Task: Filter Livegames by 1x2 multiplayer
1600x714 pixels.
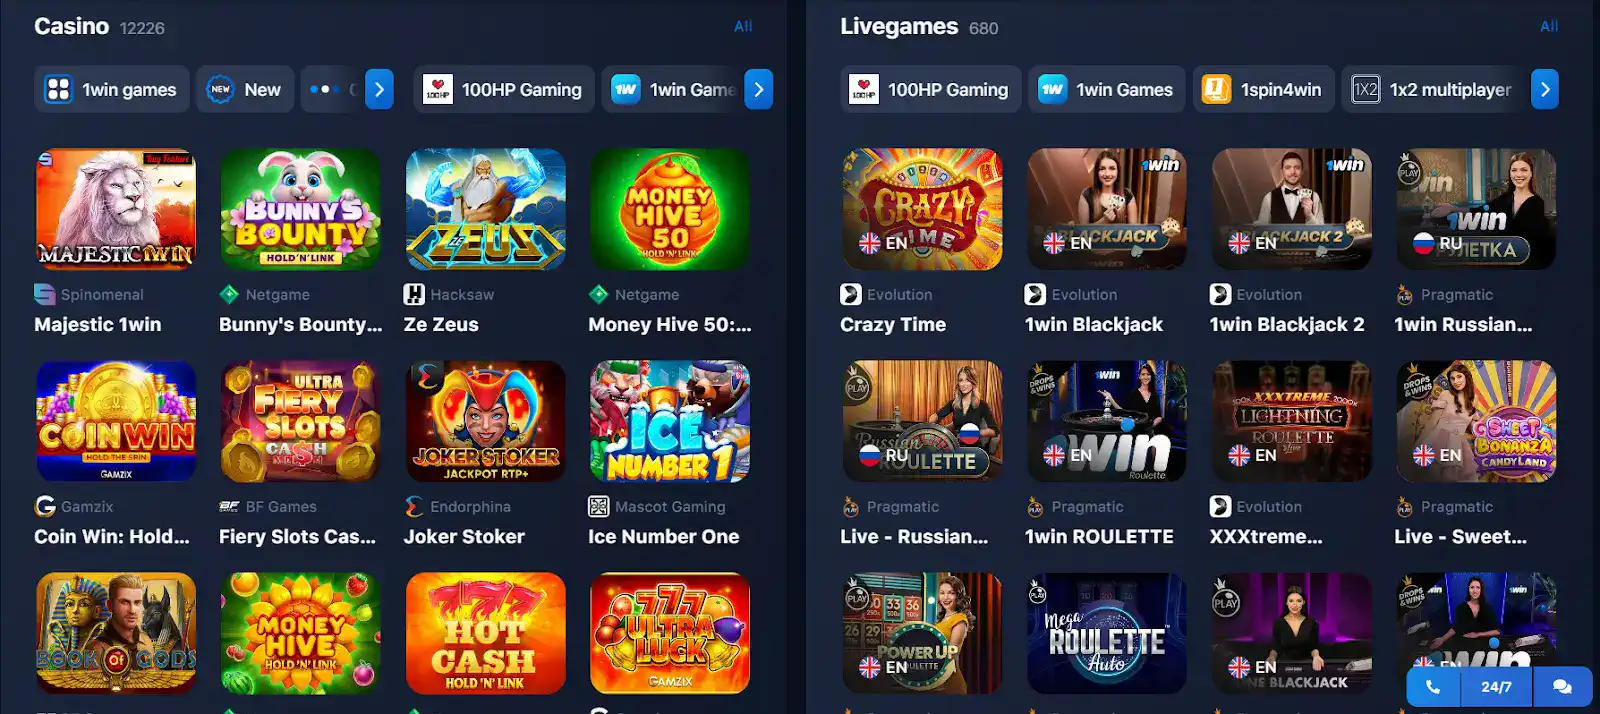Action: (1432, 89)
